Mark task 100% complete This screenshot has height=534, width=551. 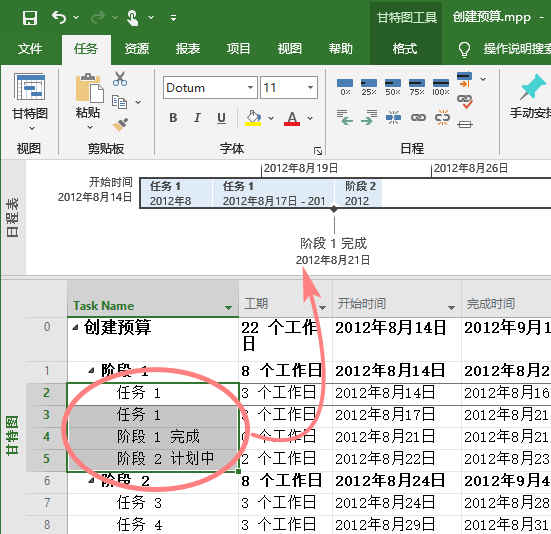(x=441, y=86)
